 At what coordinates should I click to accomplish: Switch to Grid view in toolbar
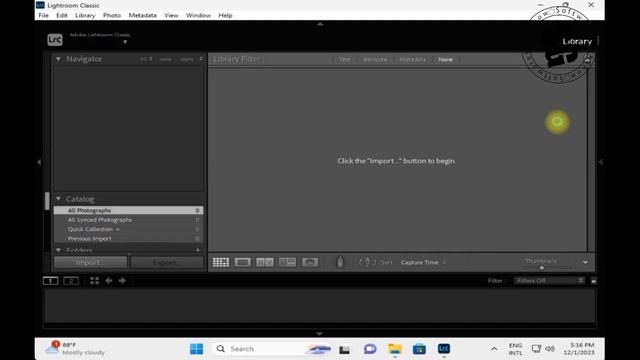221,262
